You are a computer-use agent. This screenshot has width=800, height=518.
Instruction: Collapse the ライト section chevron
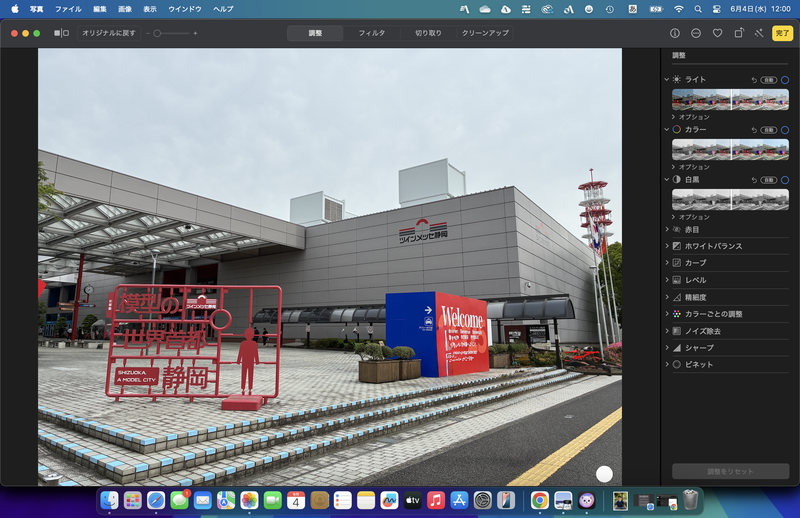tap(666, 80)
